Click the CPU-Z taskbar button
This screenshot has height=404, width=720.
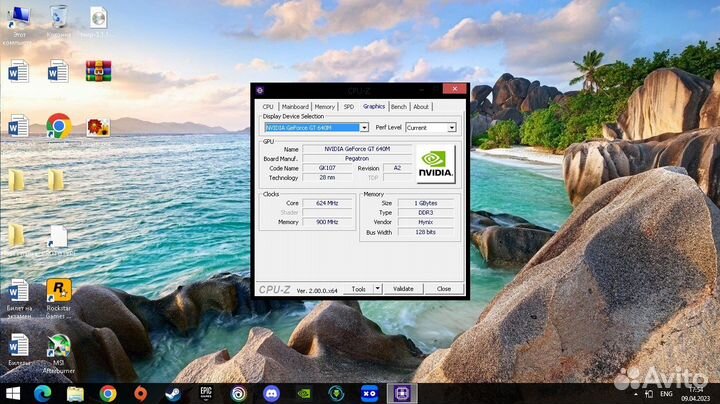point(402,393)
